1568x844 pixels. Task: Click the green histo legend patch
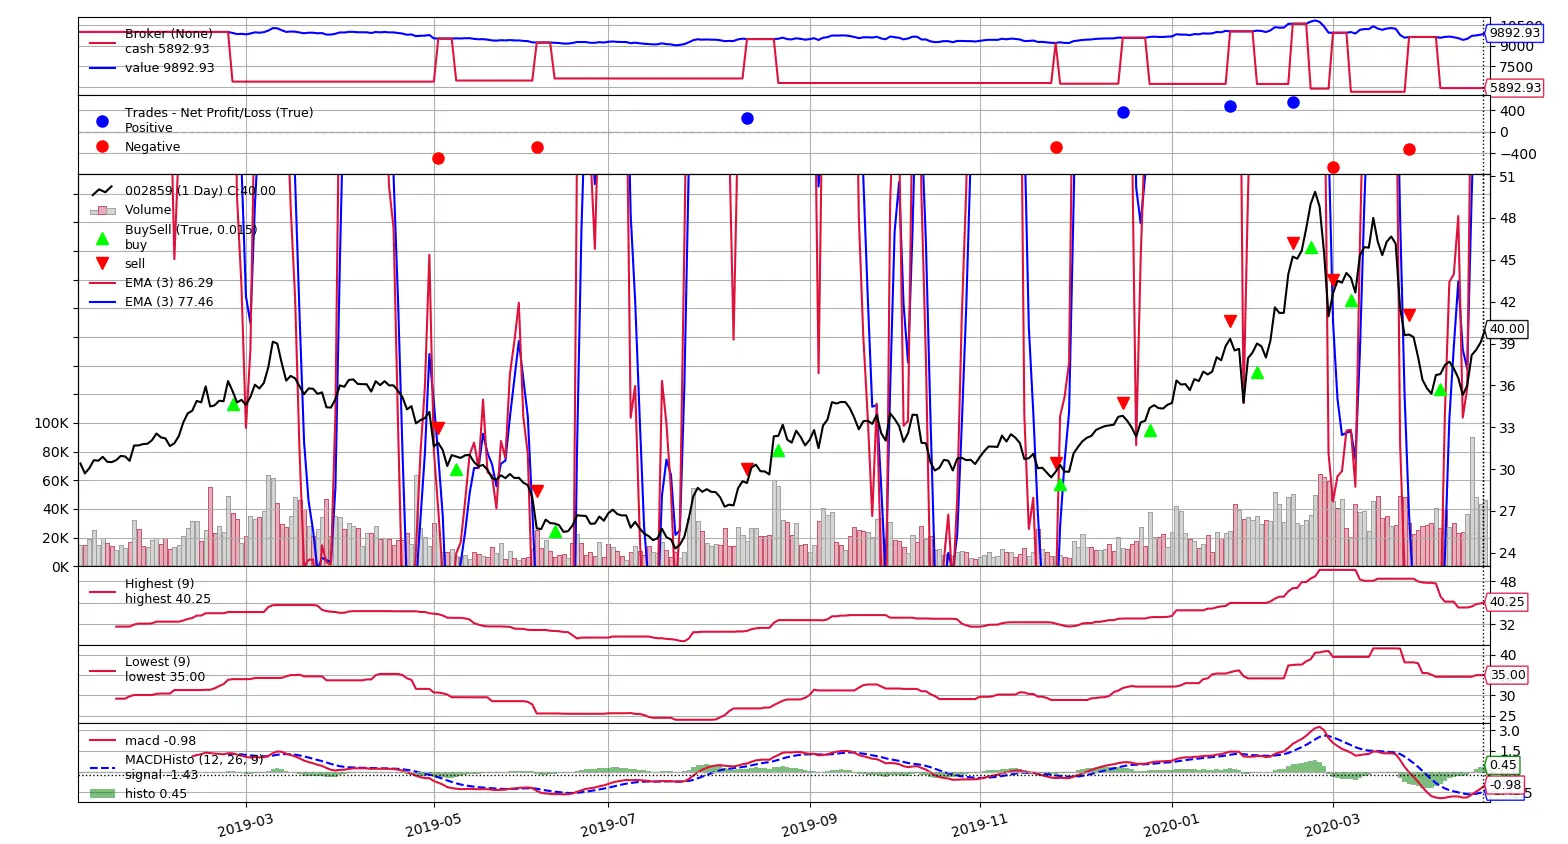point(102,793)
